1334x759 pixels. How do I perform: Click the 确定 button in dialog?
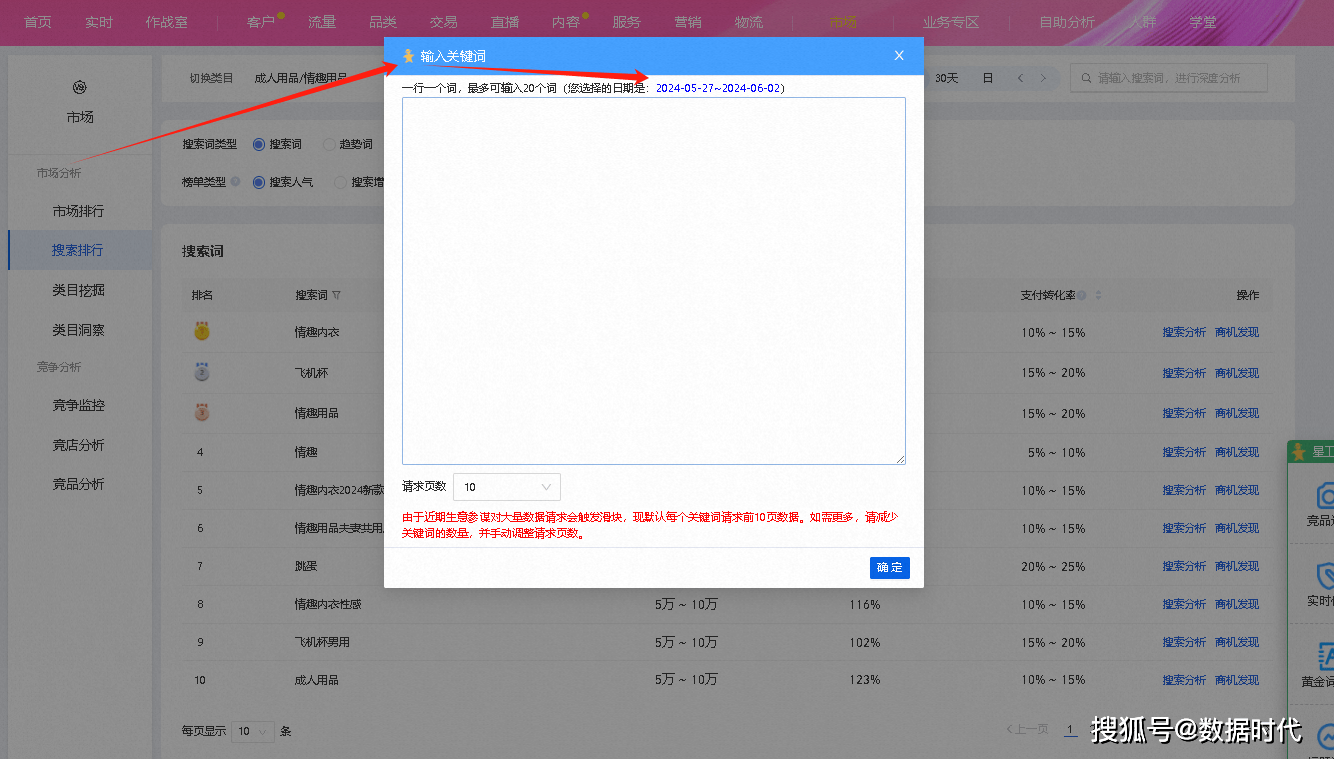point(890,568)
